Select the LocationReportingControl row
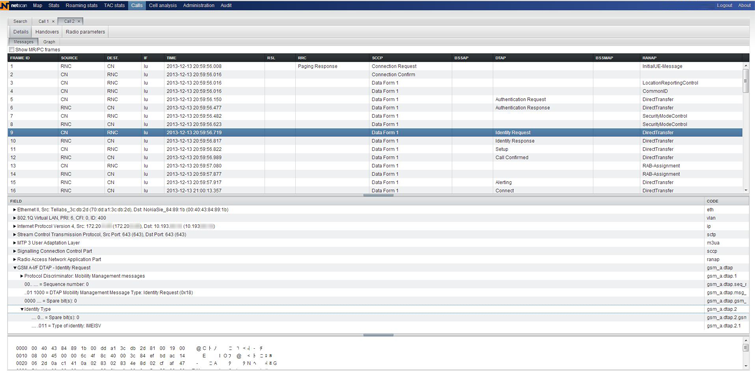The height and width of the screenshot is (374, 755). coord(375,83)
